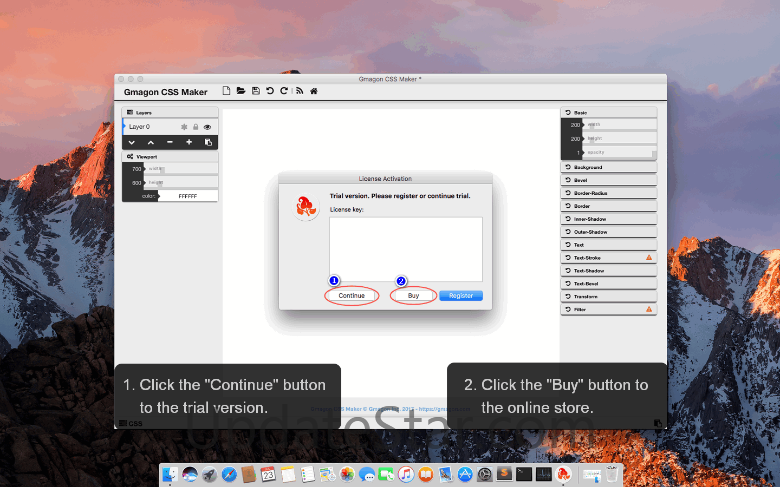Expand the Text-Bevel section
The image size is (780, 487).
coord(608,284)
